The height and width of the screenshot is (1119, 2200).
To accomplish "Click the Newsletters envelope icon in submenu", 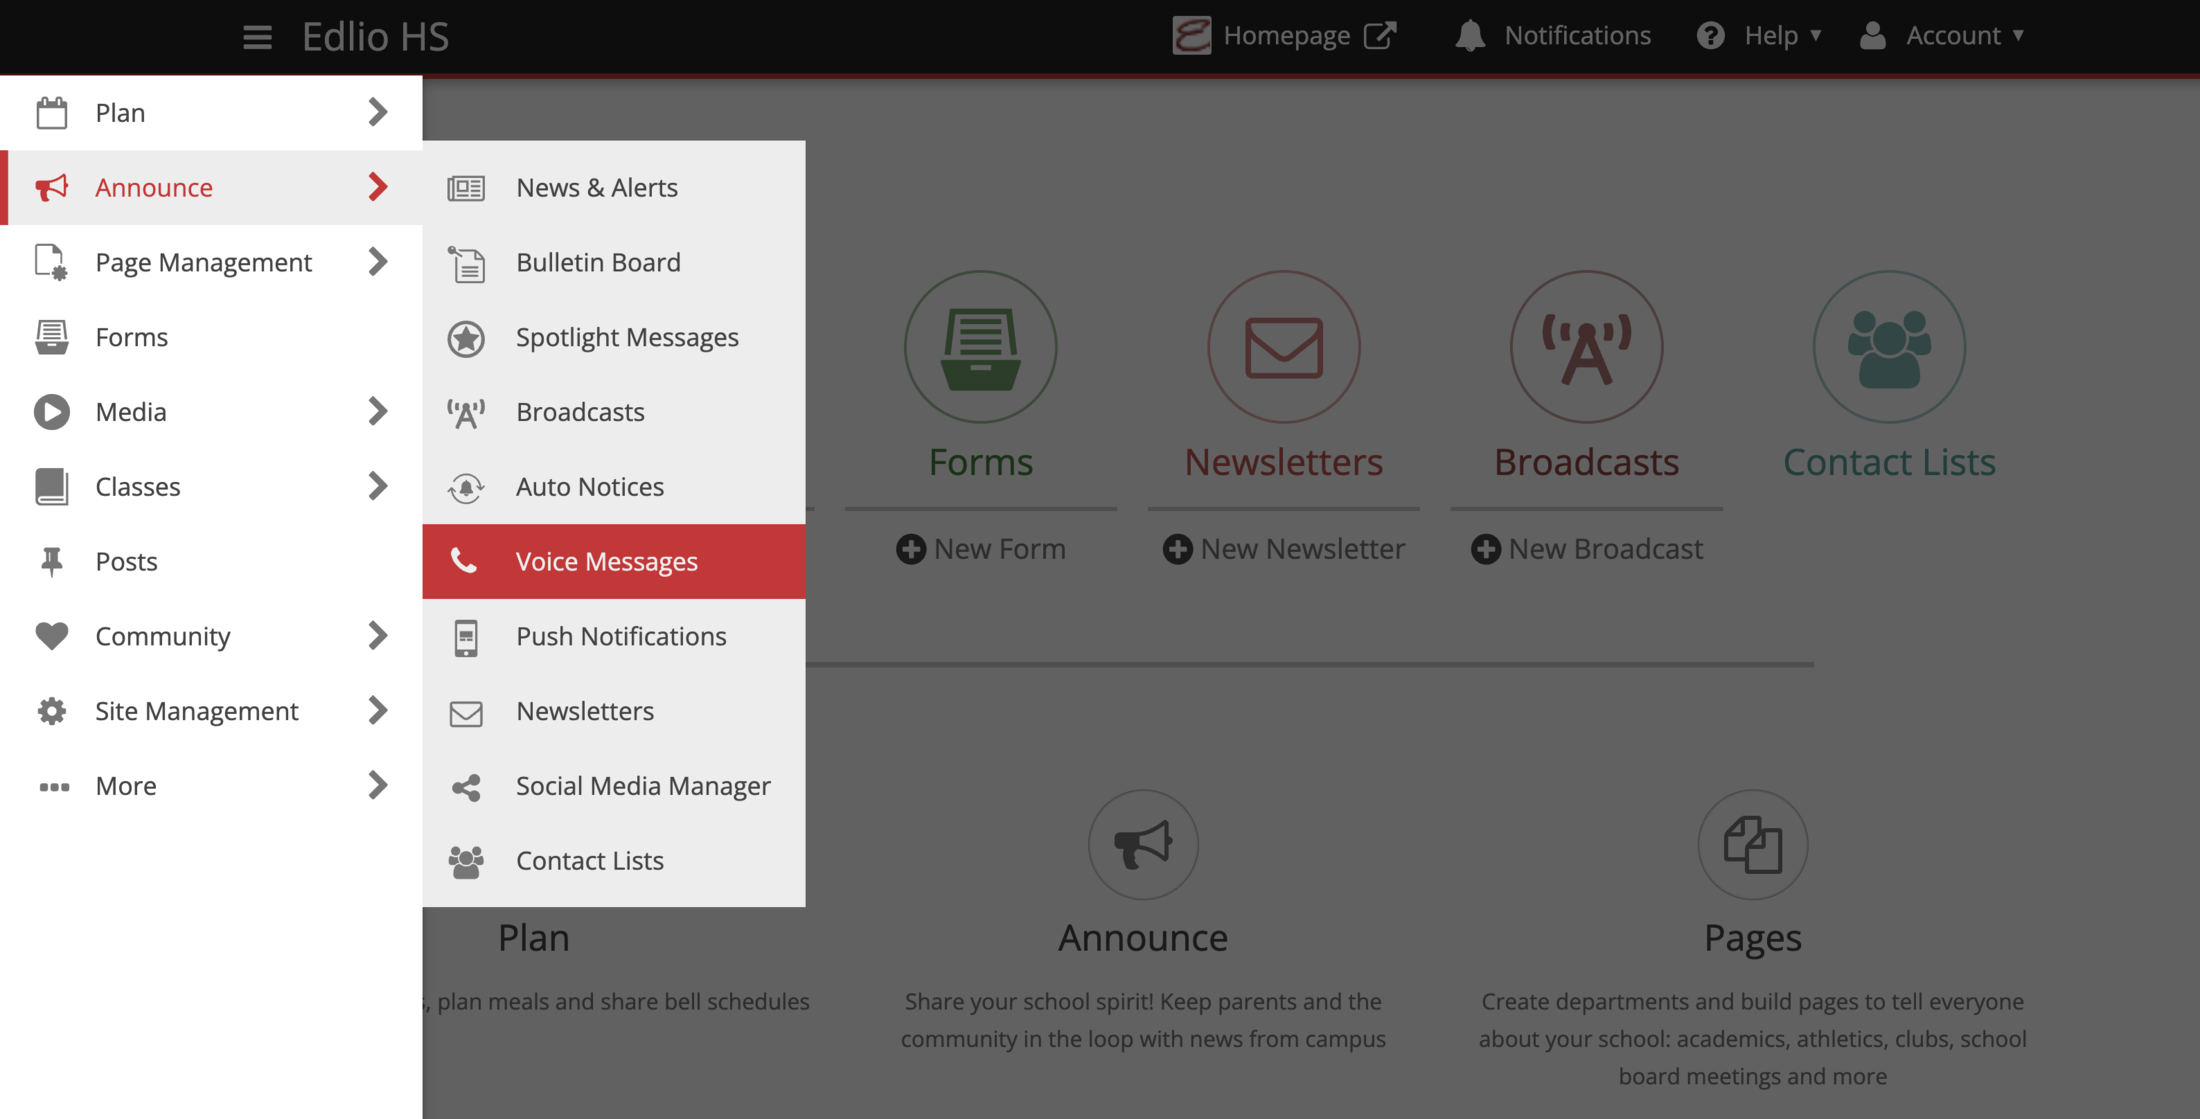I will click(x=466, y=713).
